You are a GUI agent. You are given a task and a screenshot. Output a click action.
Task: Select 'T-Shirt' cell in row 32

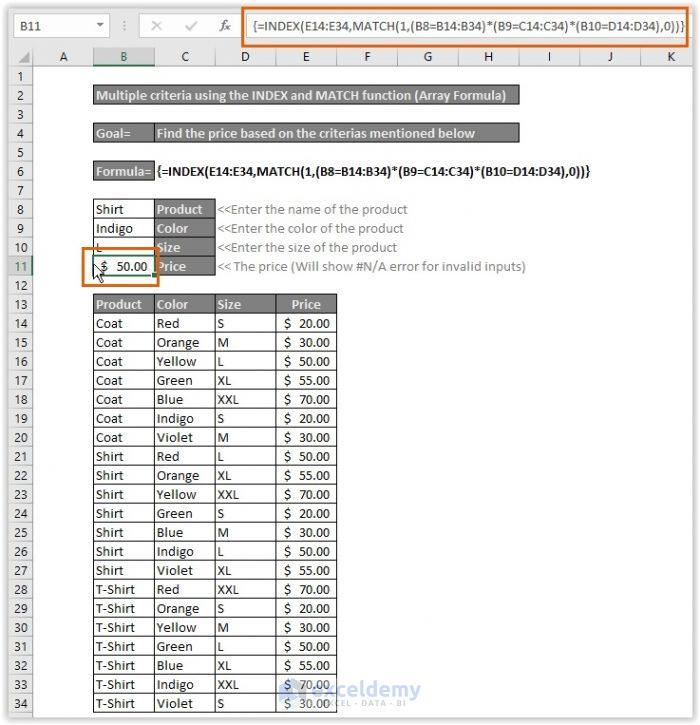coord(123,665)
